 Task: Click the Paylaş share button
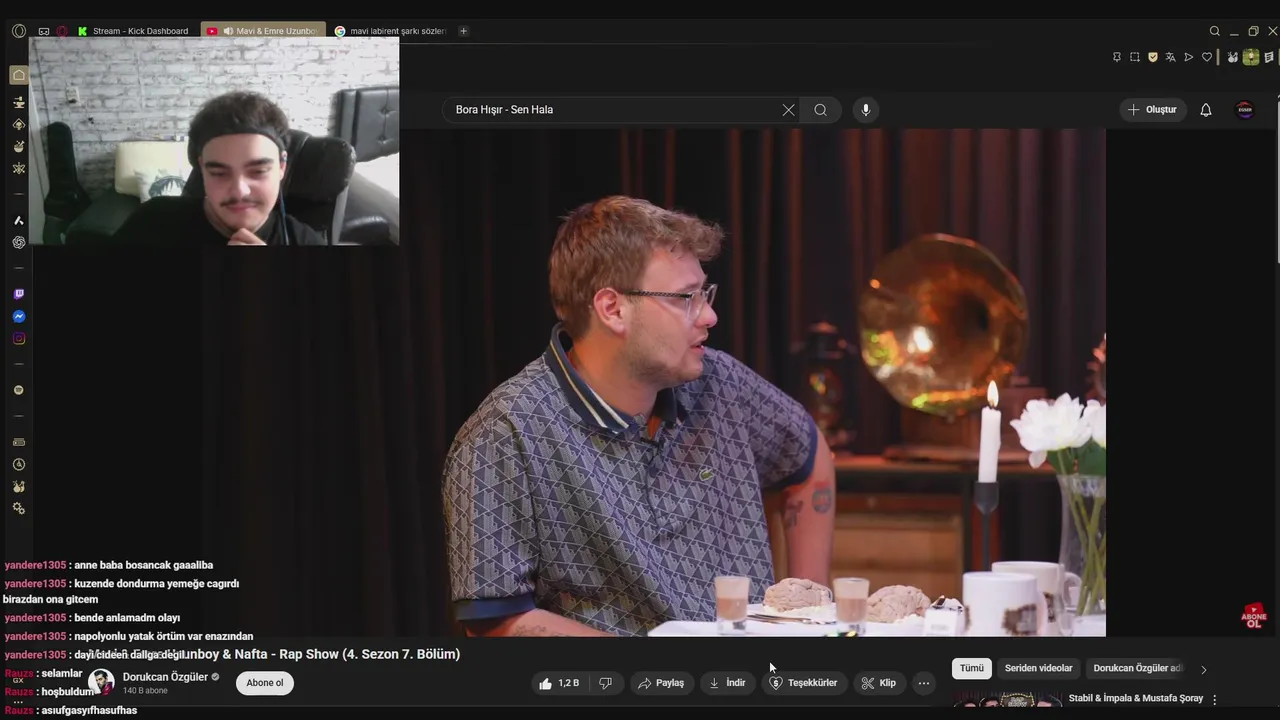tap(662, 683)
